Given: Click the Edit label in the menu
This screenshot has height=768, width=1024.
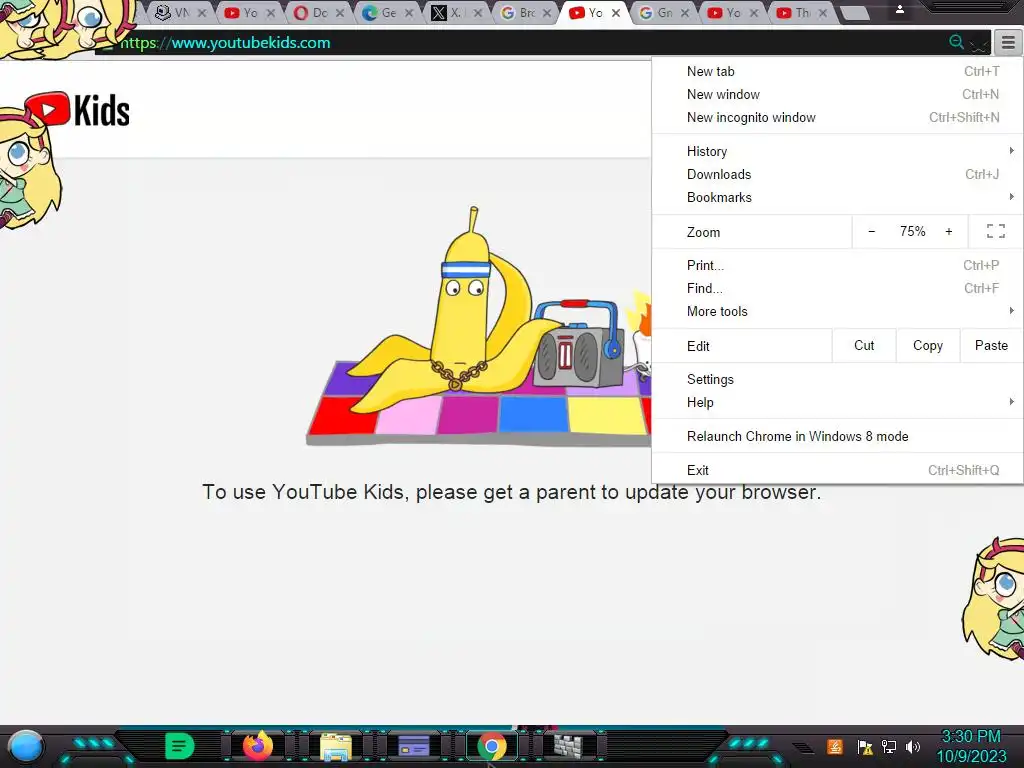Looking at the screenshot, I should click(698, 346).
